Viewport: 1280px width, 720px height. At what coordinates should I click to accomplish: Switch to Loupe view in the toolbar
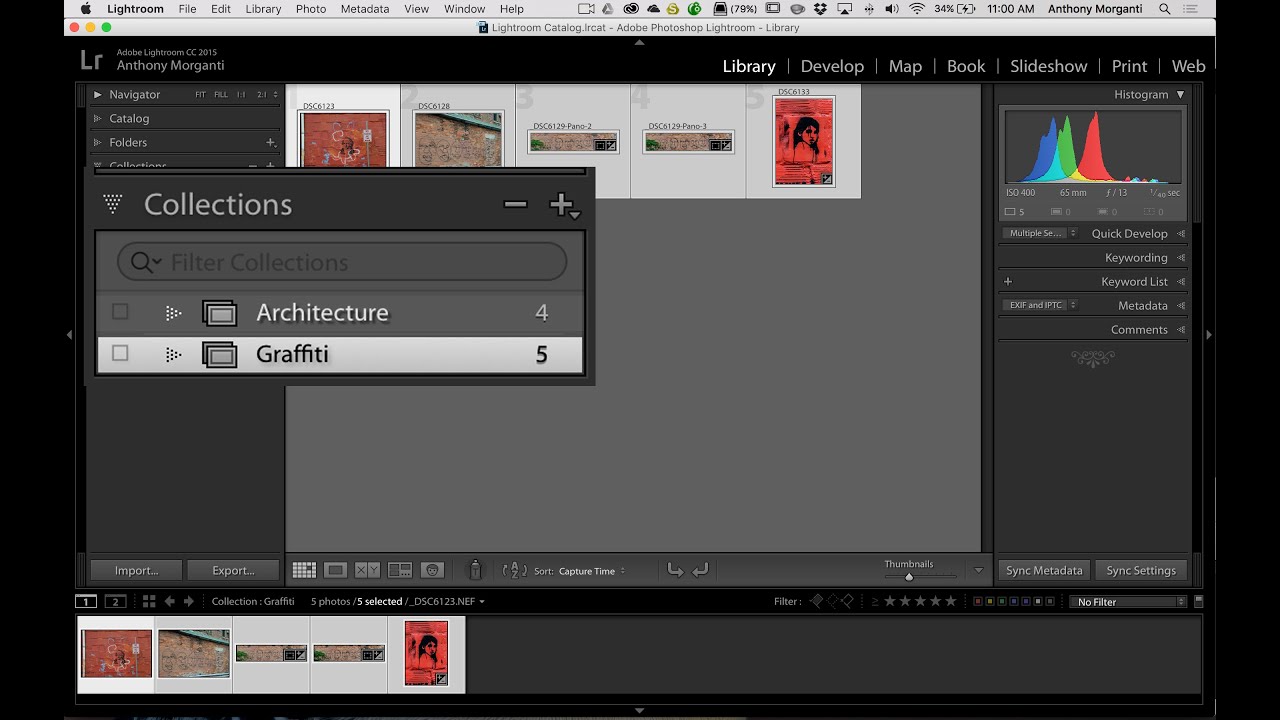click(x=336, y=570)
